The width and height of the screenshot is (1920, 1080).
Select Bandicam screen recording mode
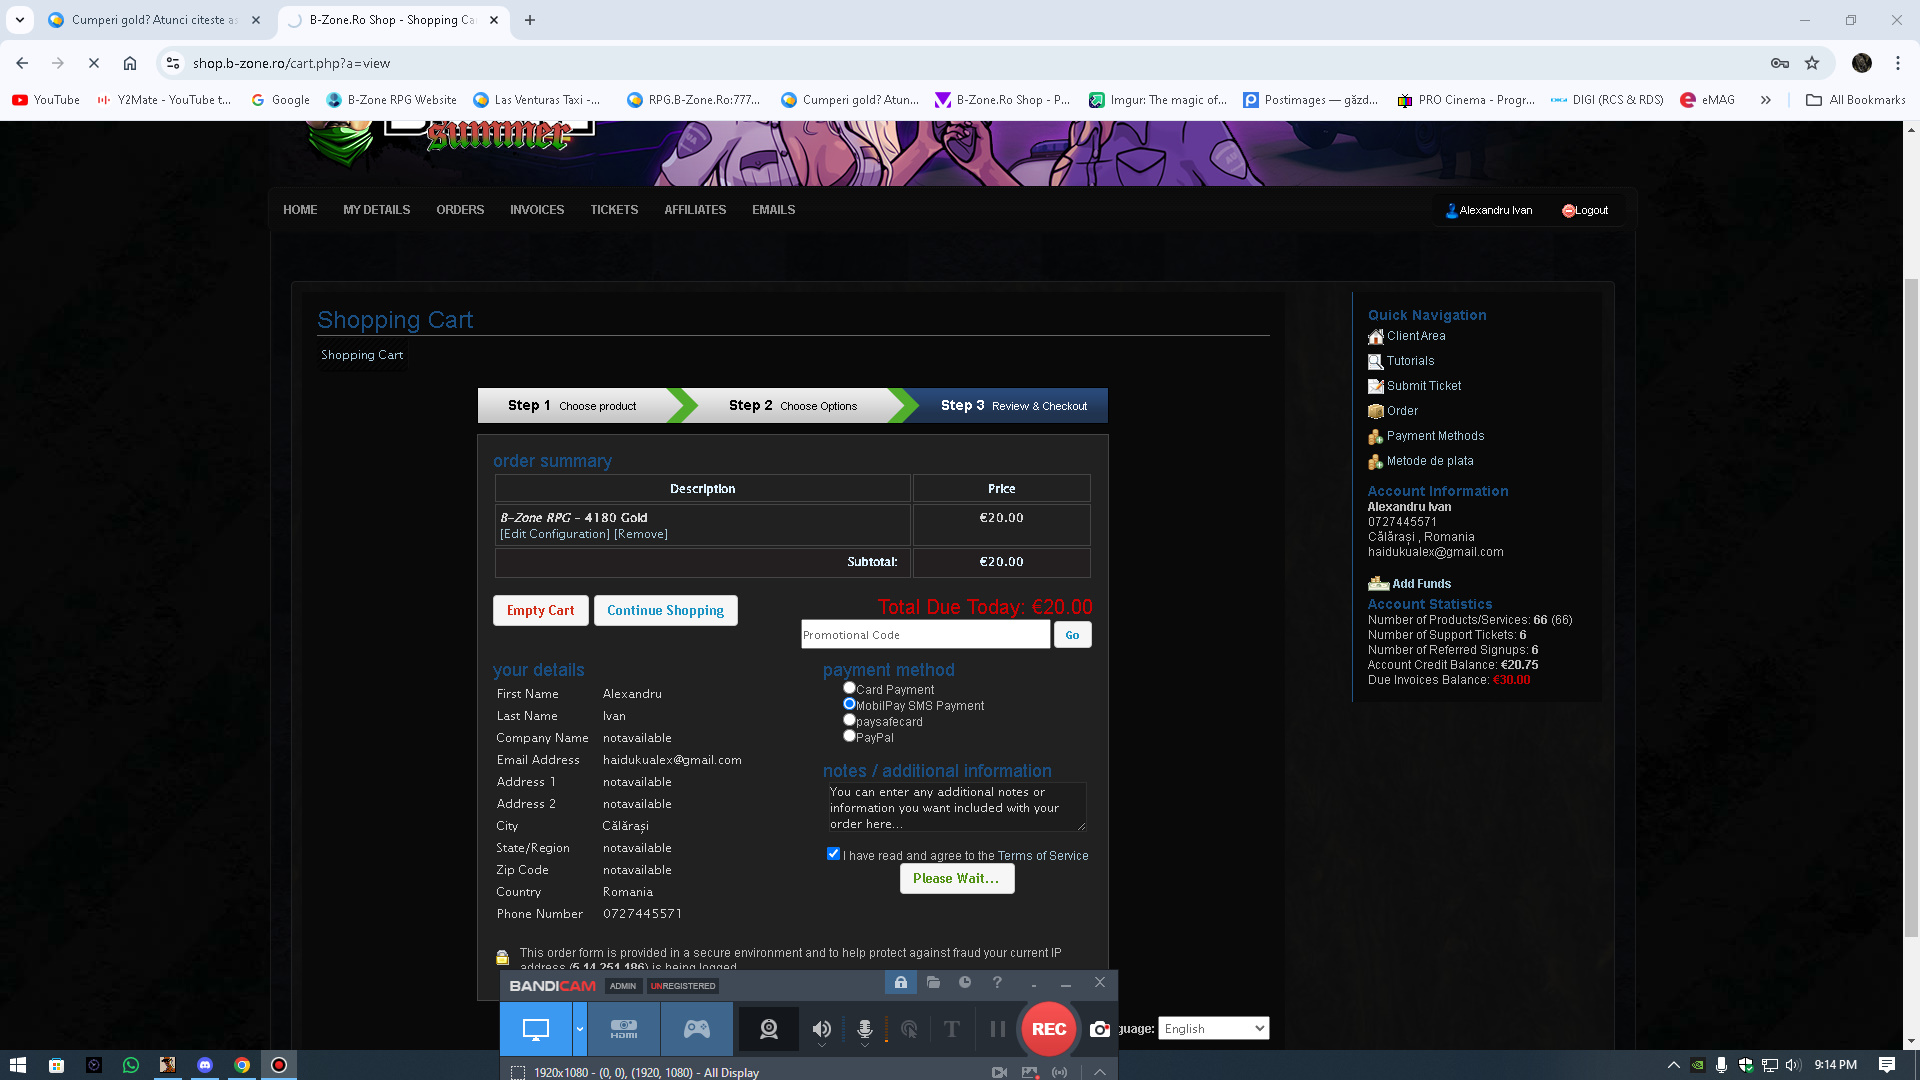[x=536, y=1029]
